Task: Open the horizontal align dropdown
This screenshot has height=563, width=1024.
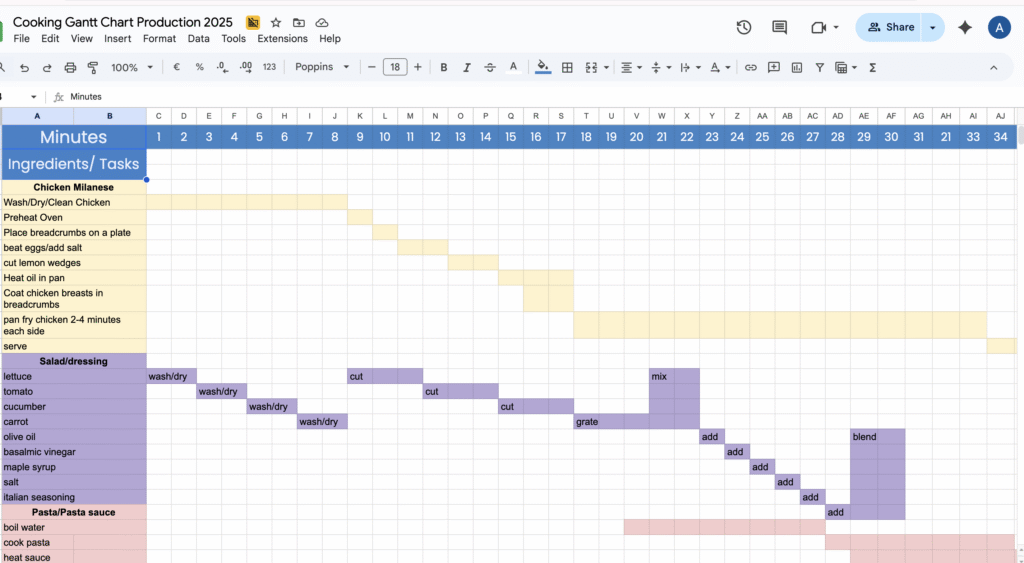Action: point(631,67)
